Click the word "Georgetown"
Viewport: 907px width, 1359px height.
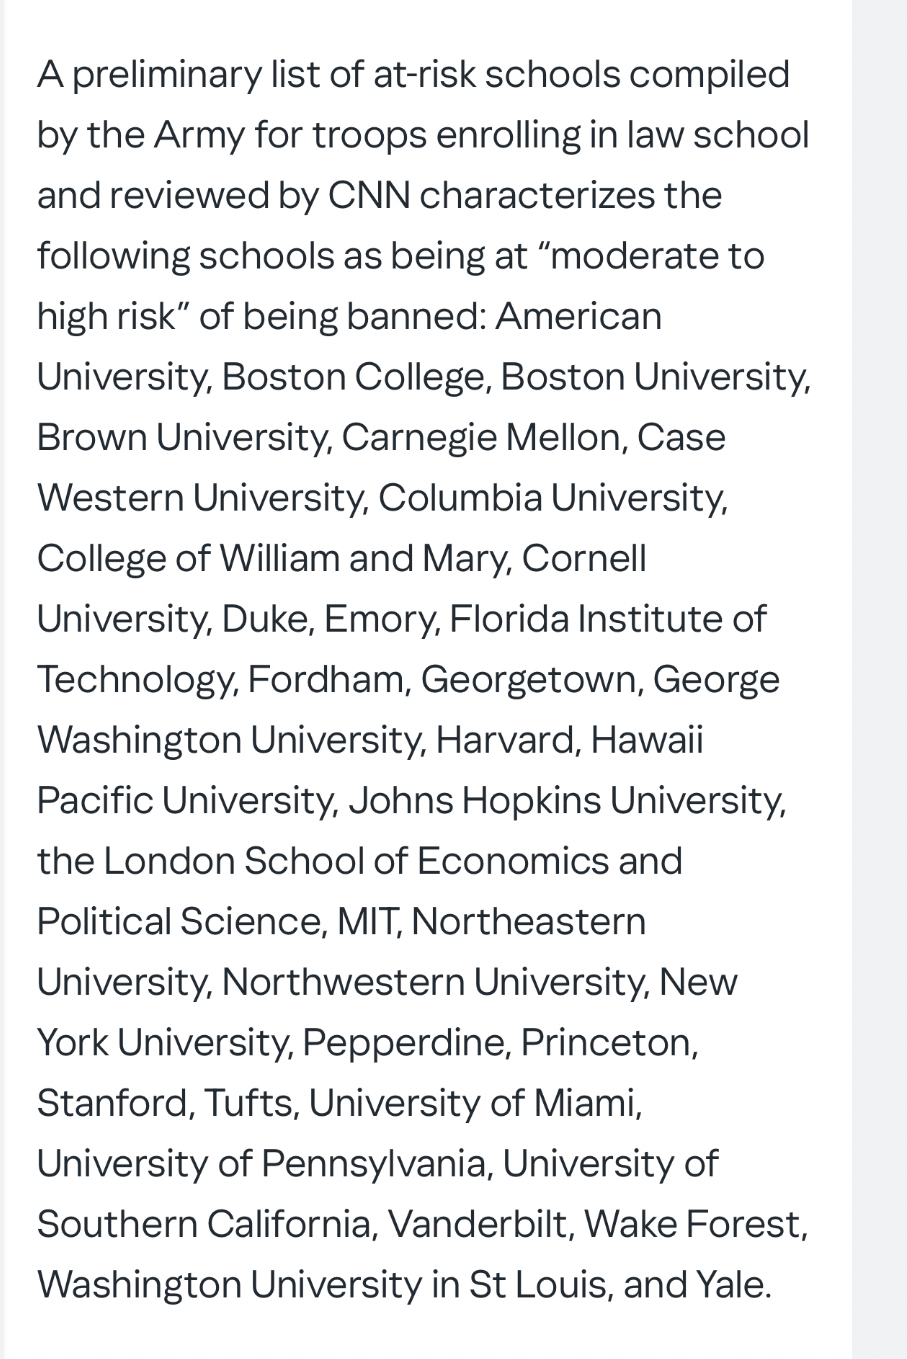coord(529,679)
